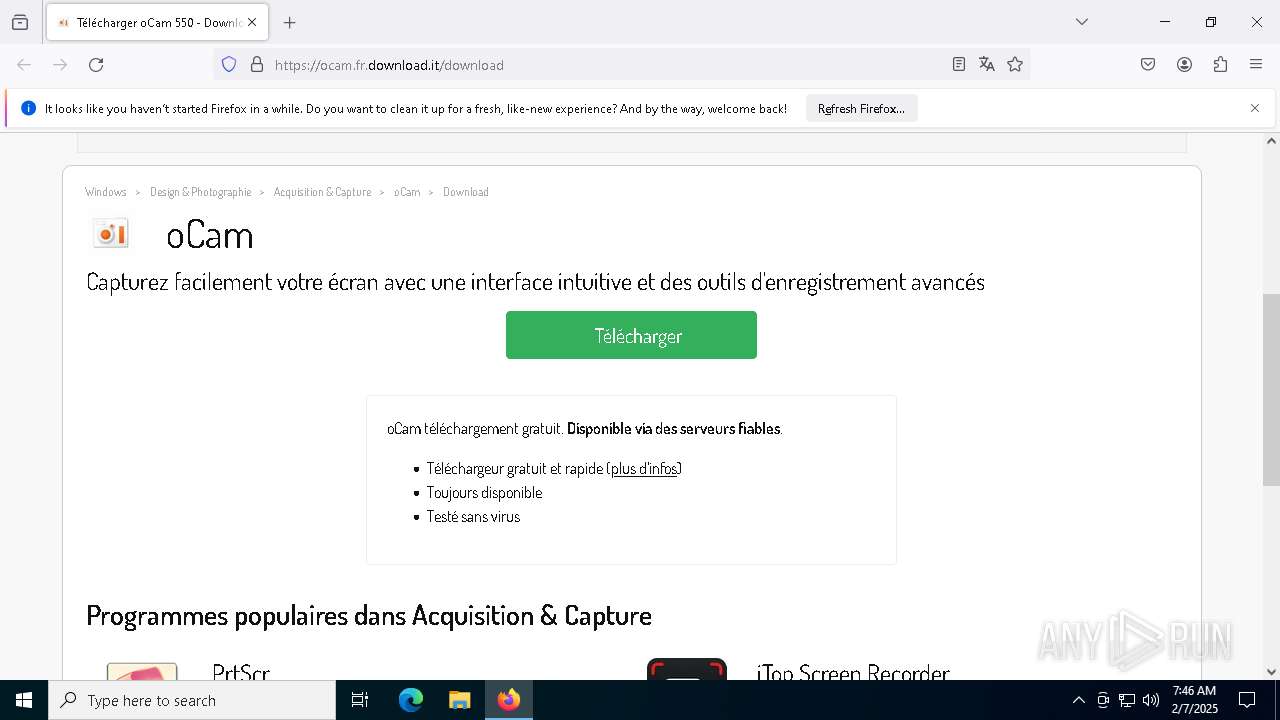This screenshot has height=720, width=1280.
Task: Click the oCam application logo icon
Action: pos(111,233)
